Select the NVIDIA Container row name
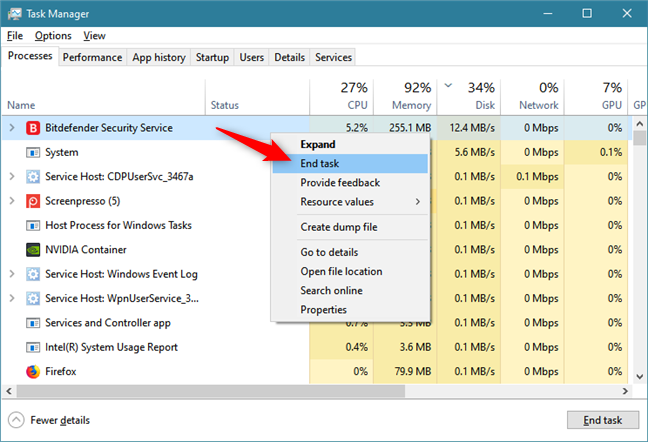Viewport: 648px width, 442px height. click(86, 250)
